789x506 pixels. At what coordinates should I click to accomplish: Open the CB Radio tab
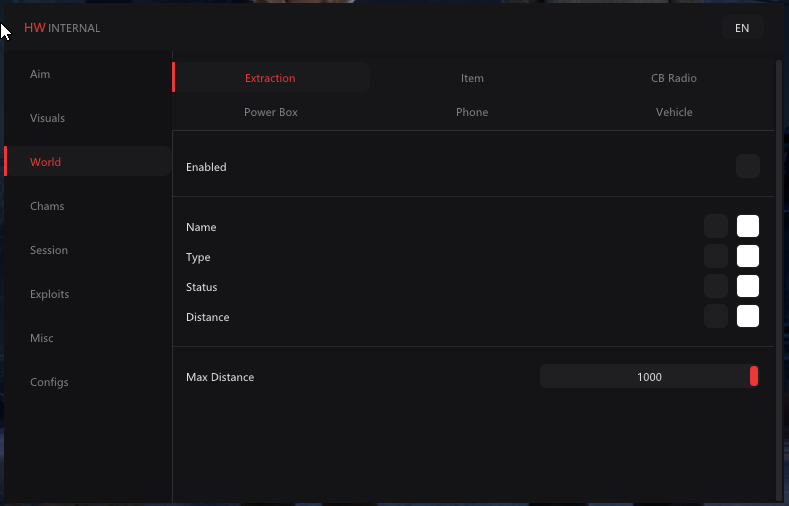674,78
